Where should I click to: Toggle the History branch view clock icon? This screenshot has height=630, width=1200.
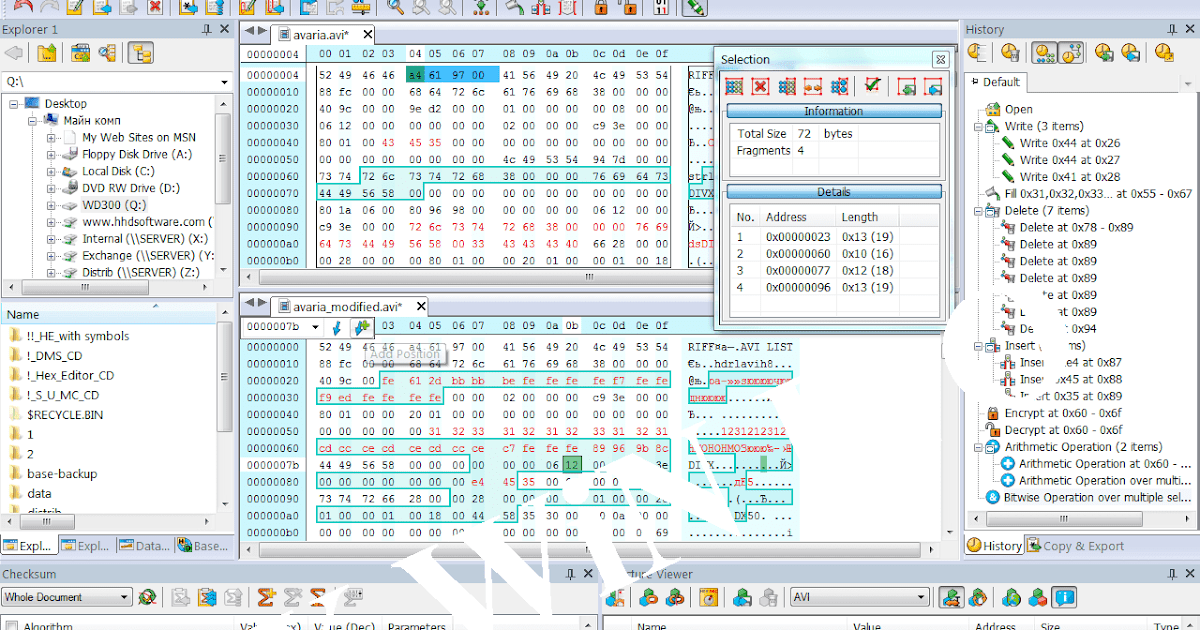point(1070,53)
